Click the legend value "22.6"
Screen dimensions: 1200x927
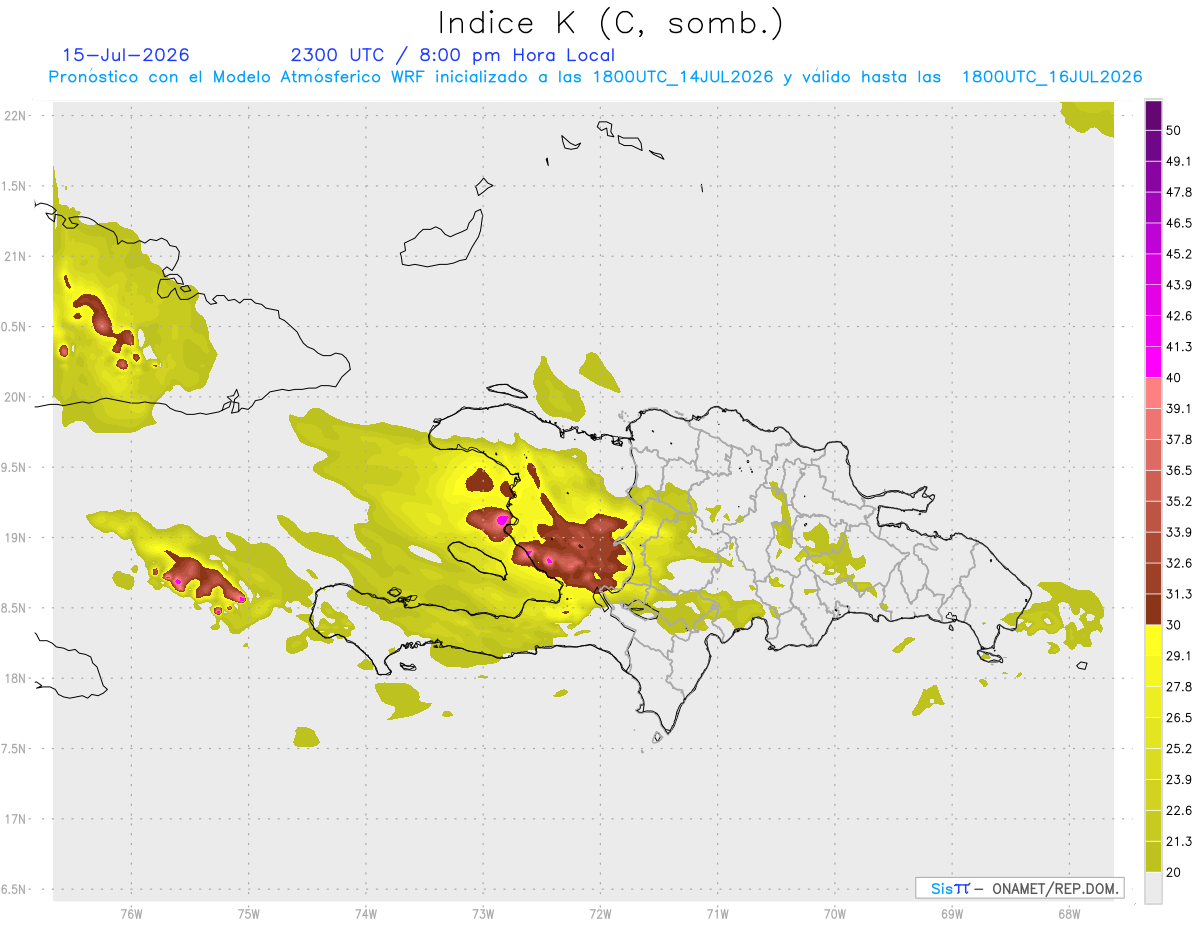click(x=1179, y=810)
